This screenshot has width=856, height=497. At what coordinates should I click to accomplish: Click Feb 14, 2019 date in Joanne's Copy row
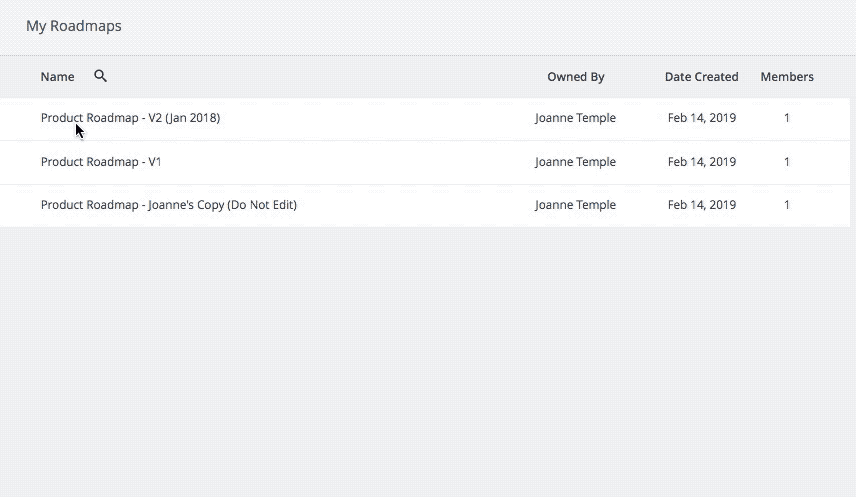pyautogui.click(x=701, y=205)
